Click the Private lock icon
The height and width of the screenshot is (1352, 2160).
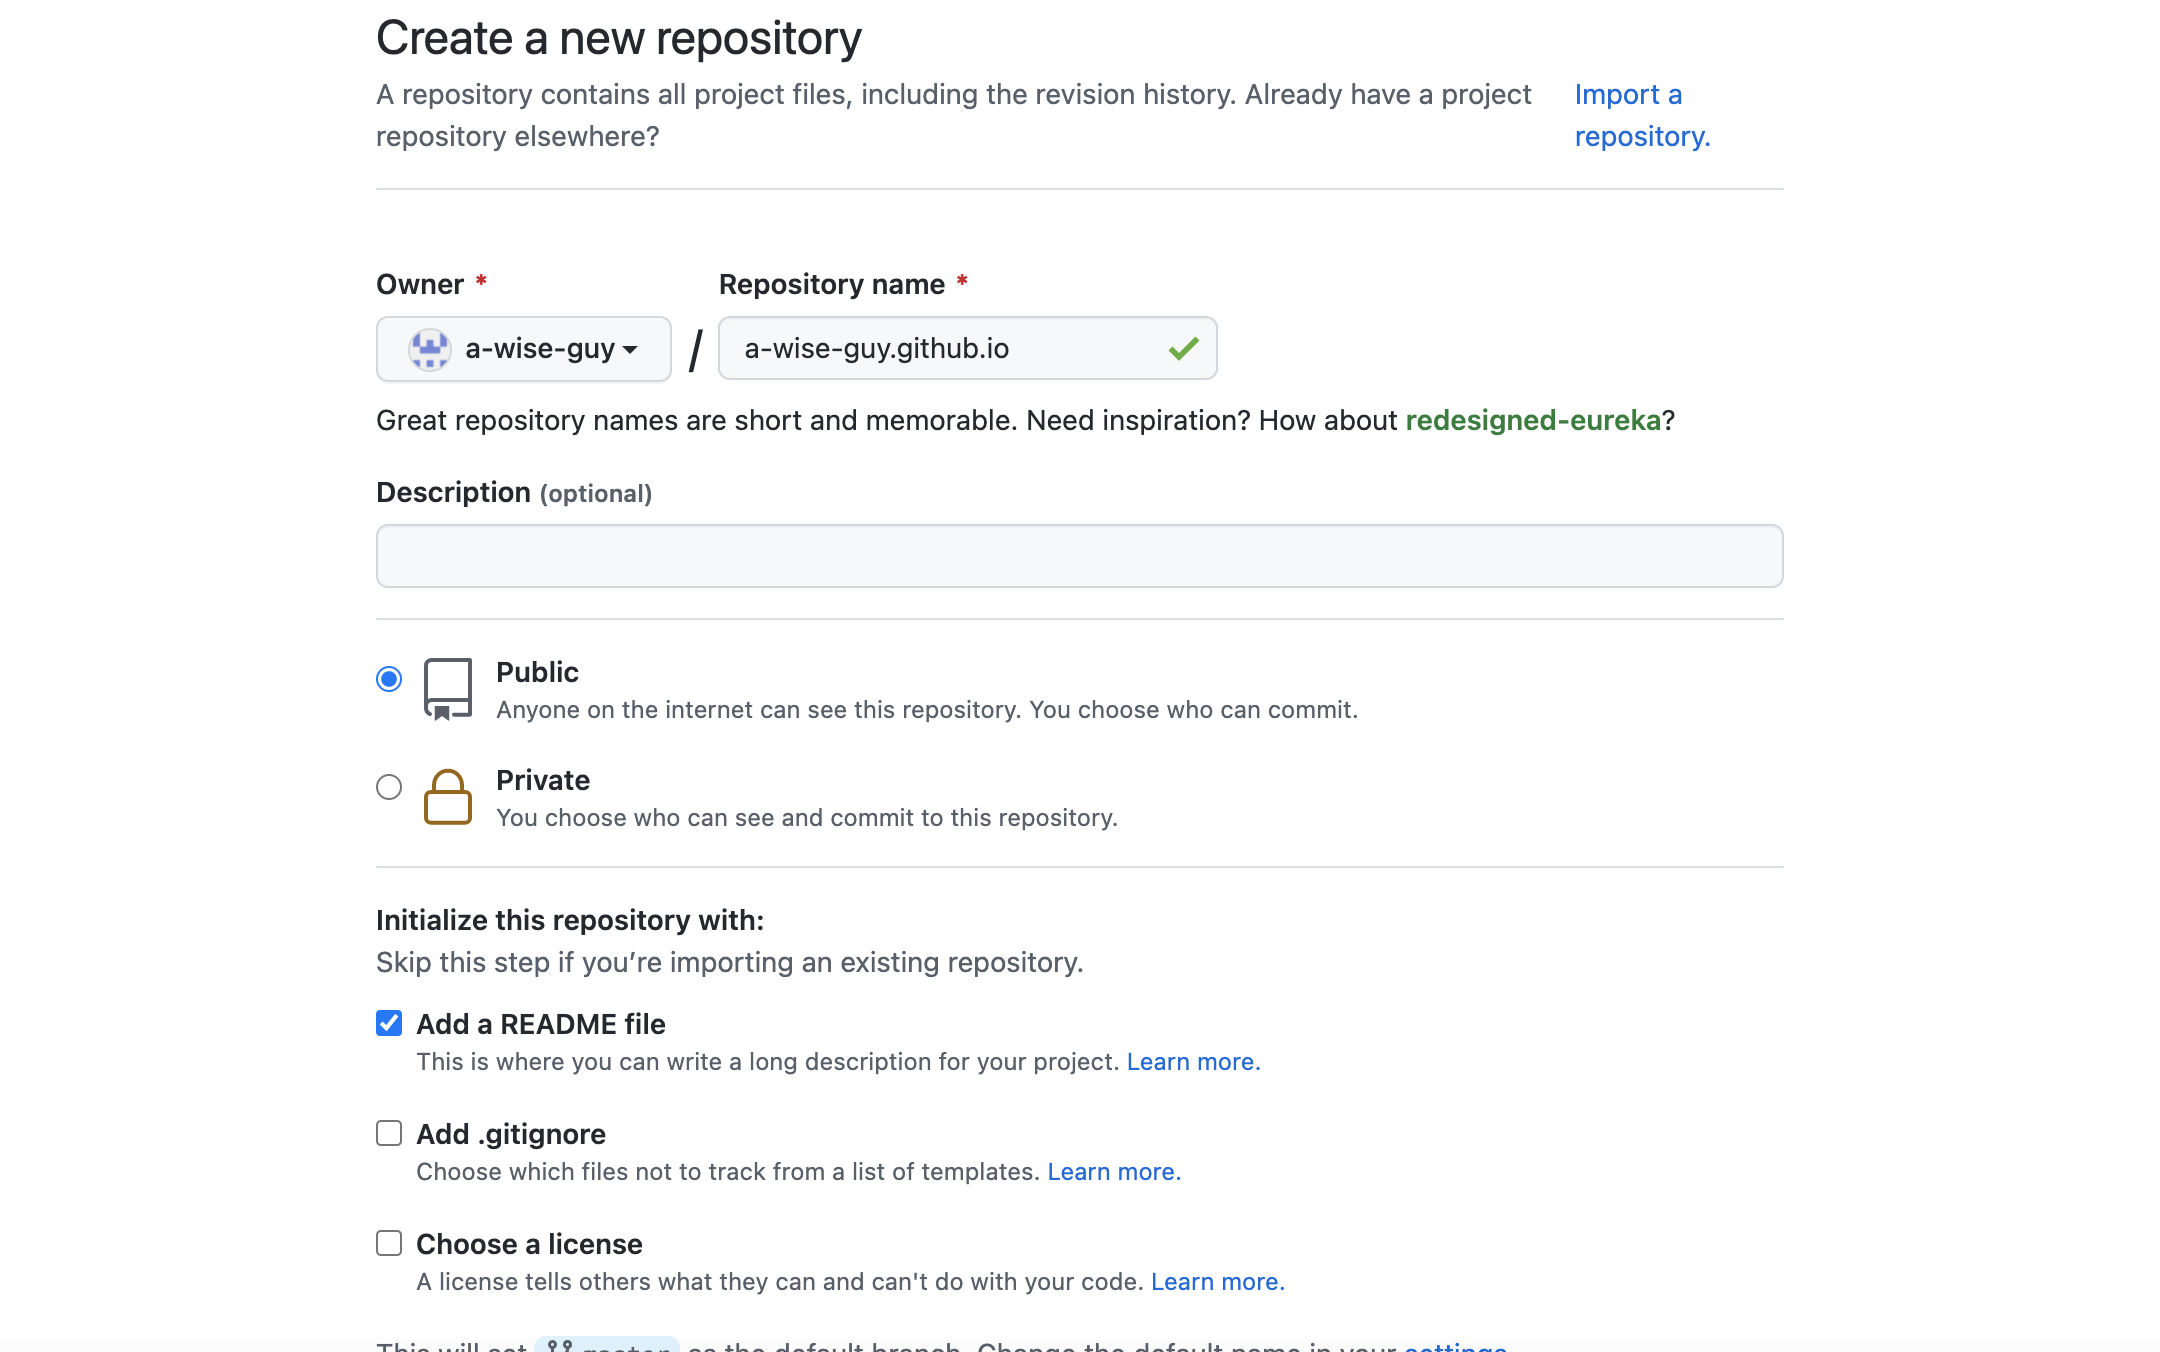pyautogui.click(x=447, y=797)
